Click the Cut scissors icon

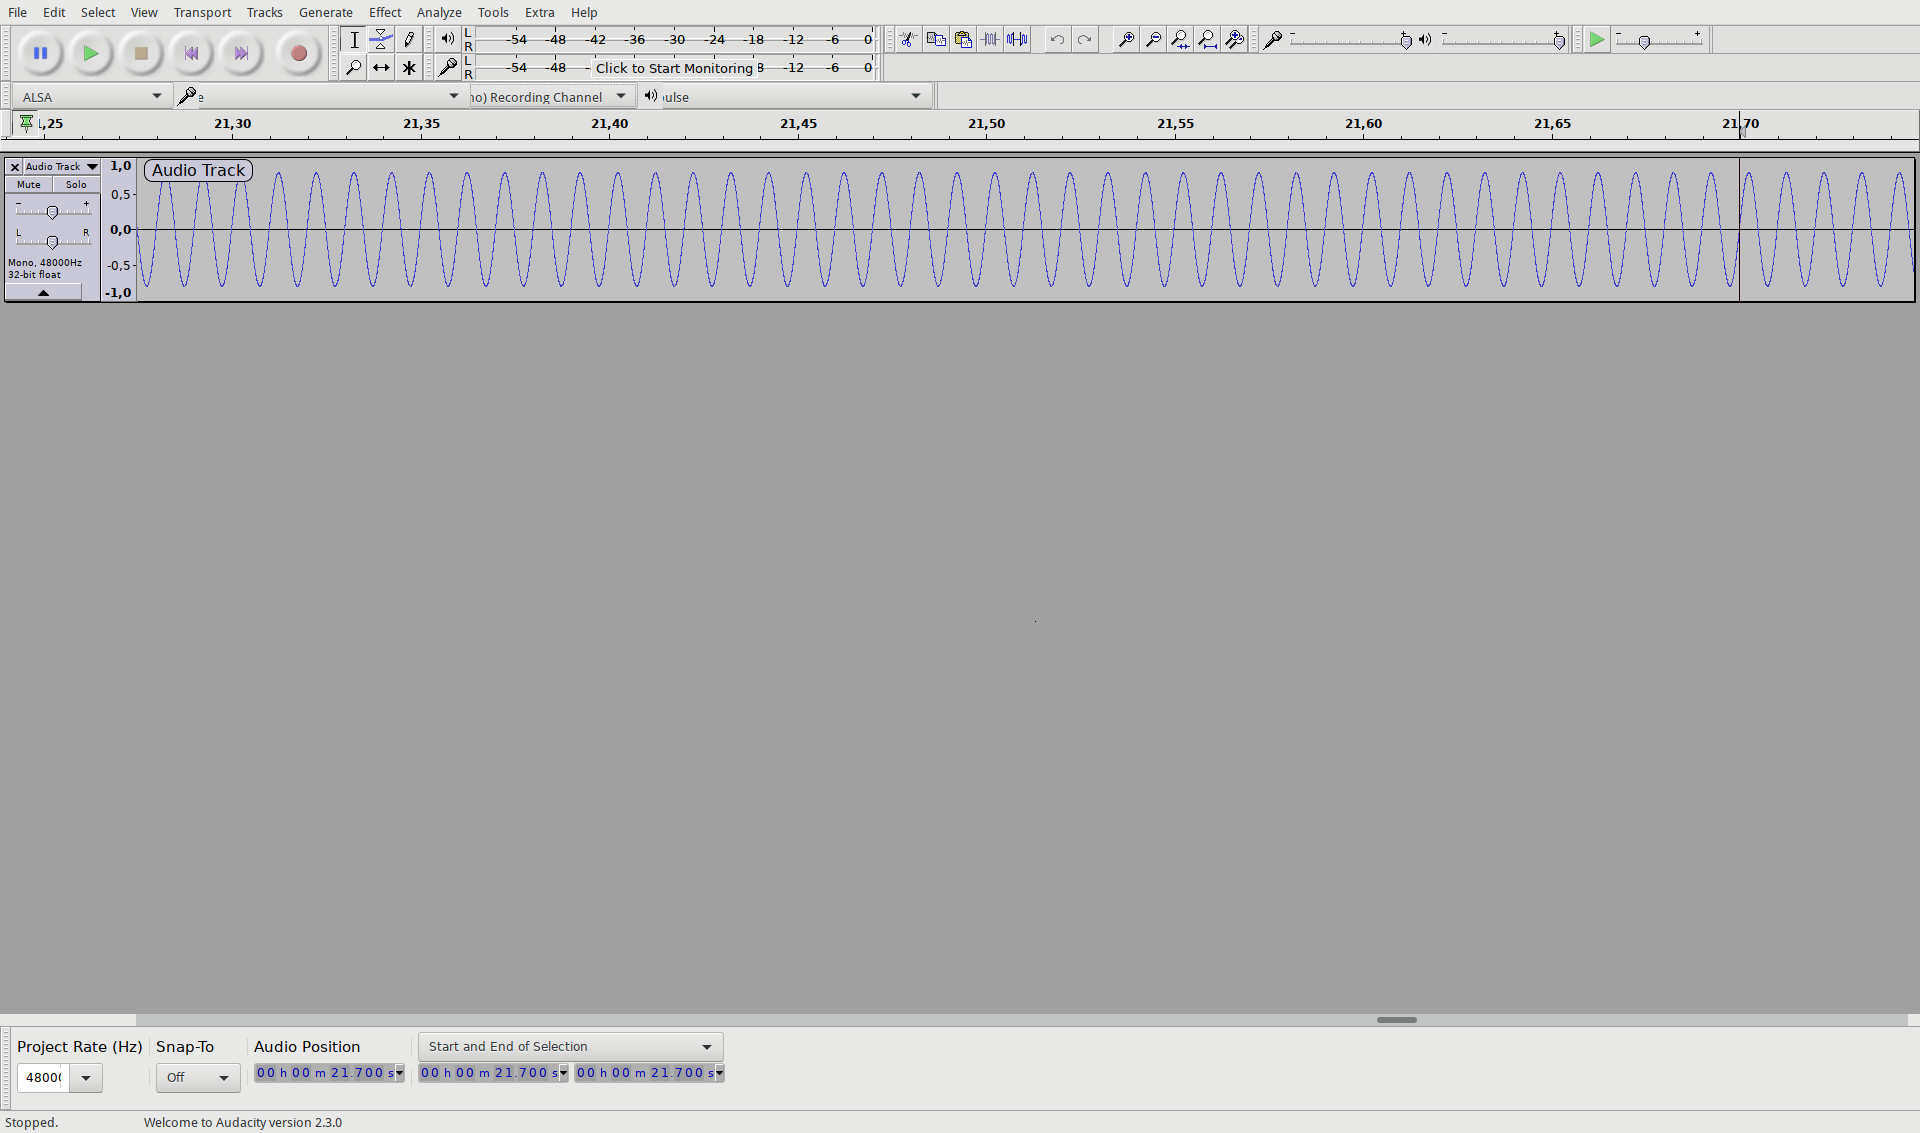pyautogui.click(x=908, y=40)
